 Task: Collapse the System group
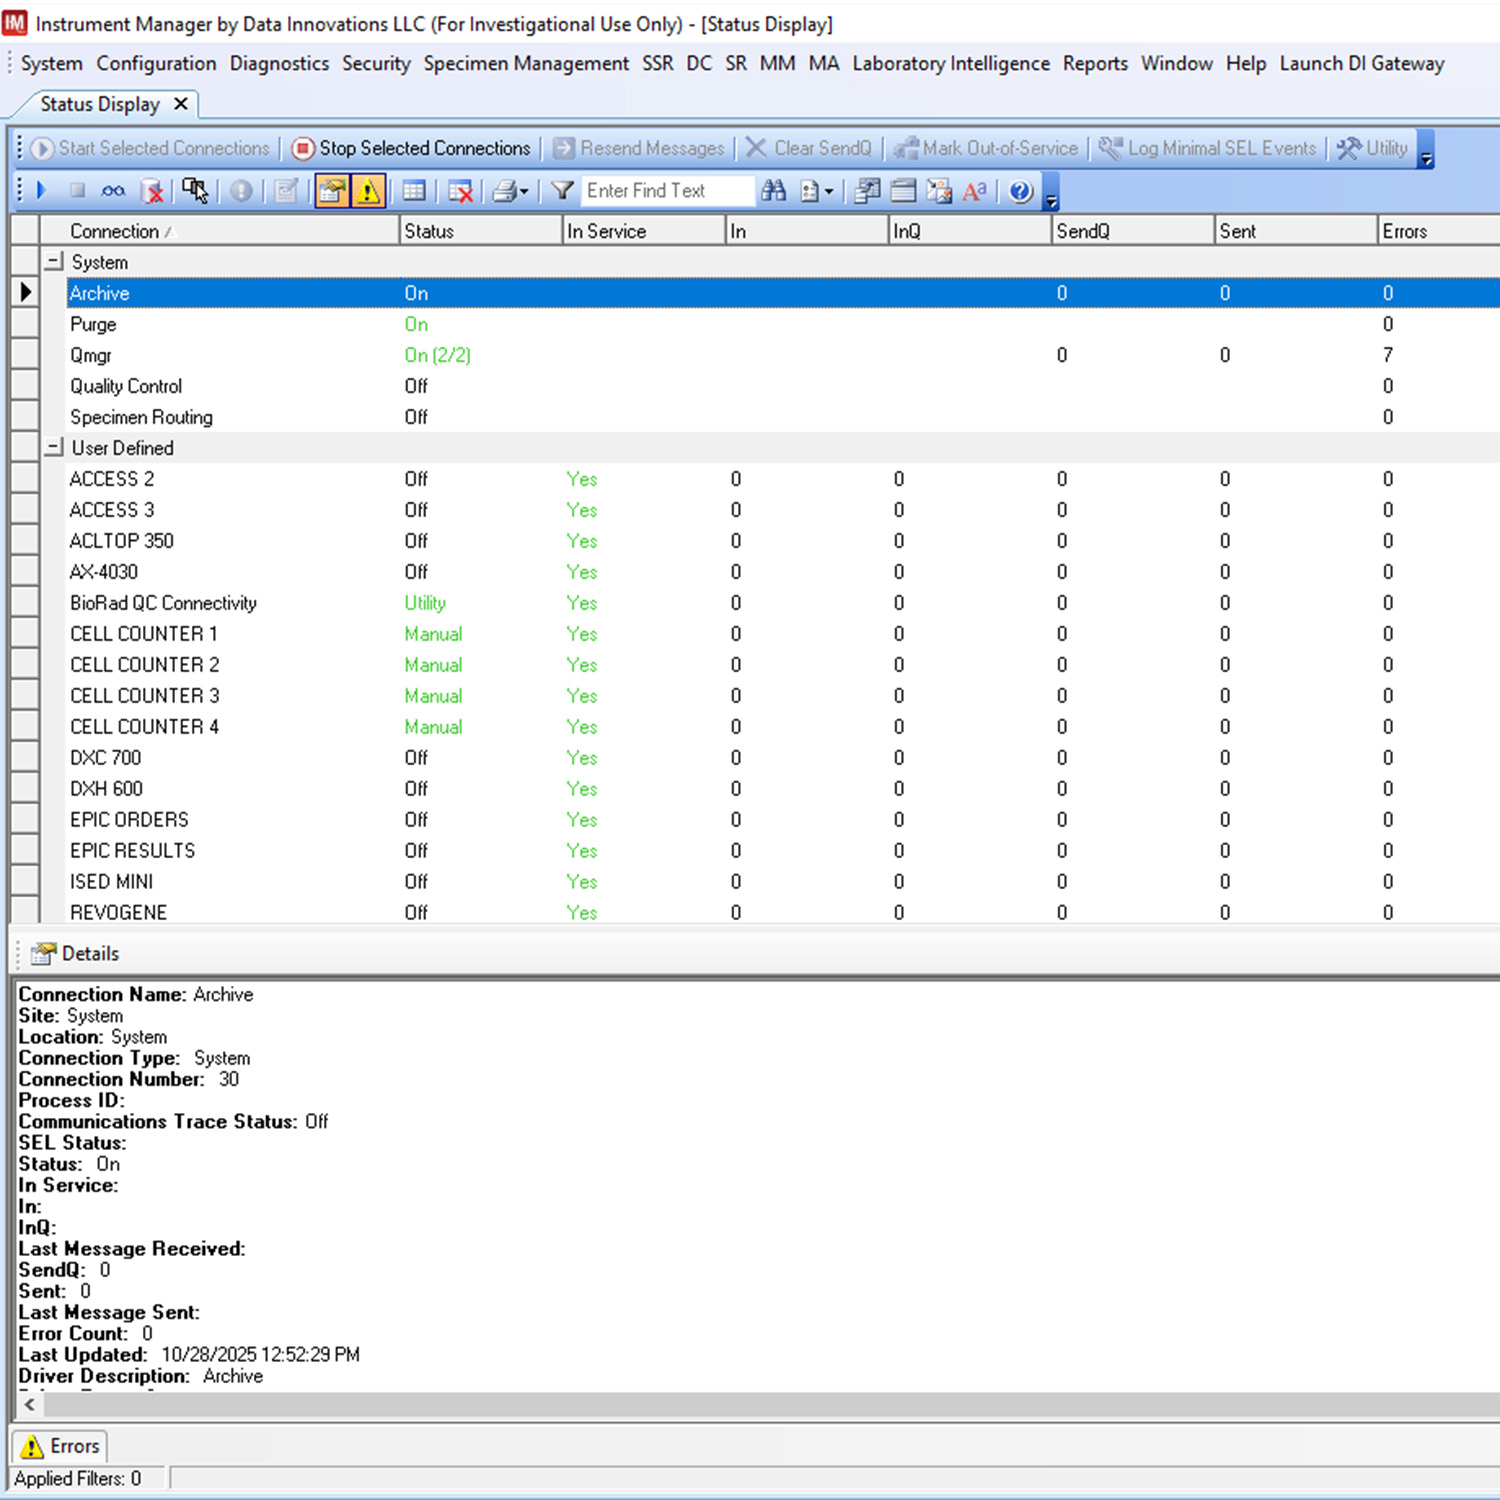(x=54, y=262)
